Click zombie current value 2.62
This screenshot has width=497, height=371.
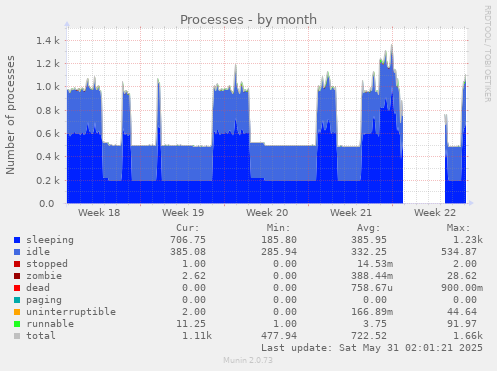194,276
